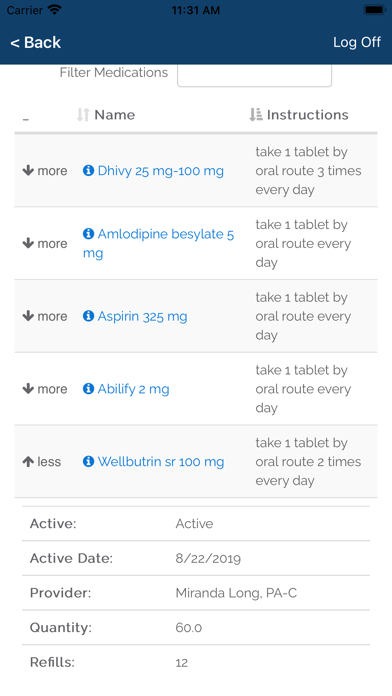Open the Aspirin 325 mg link
Image resolution: width=392 pixels, height=696 pixels.
pos(143,316)
